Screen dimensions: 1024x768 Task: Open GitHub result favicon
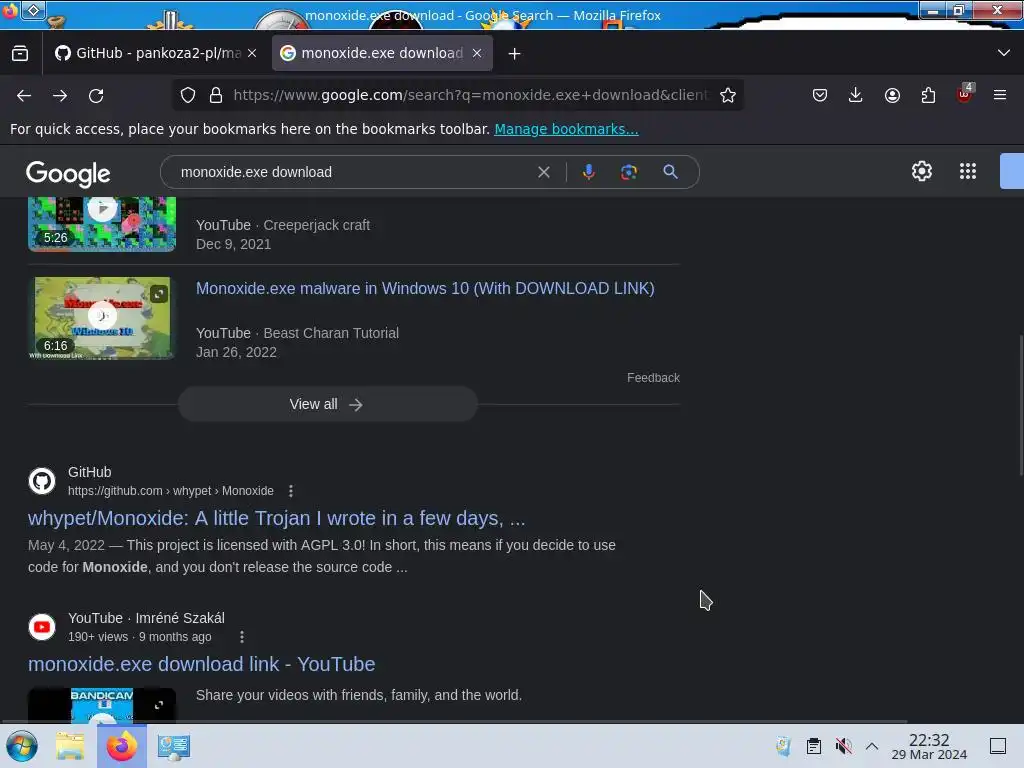pyautogui.click(x=42, y=481)
